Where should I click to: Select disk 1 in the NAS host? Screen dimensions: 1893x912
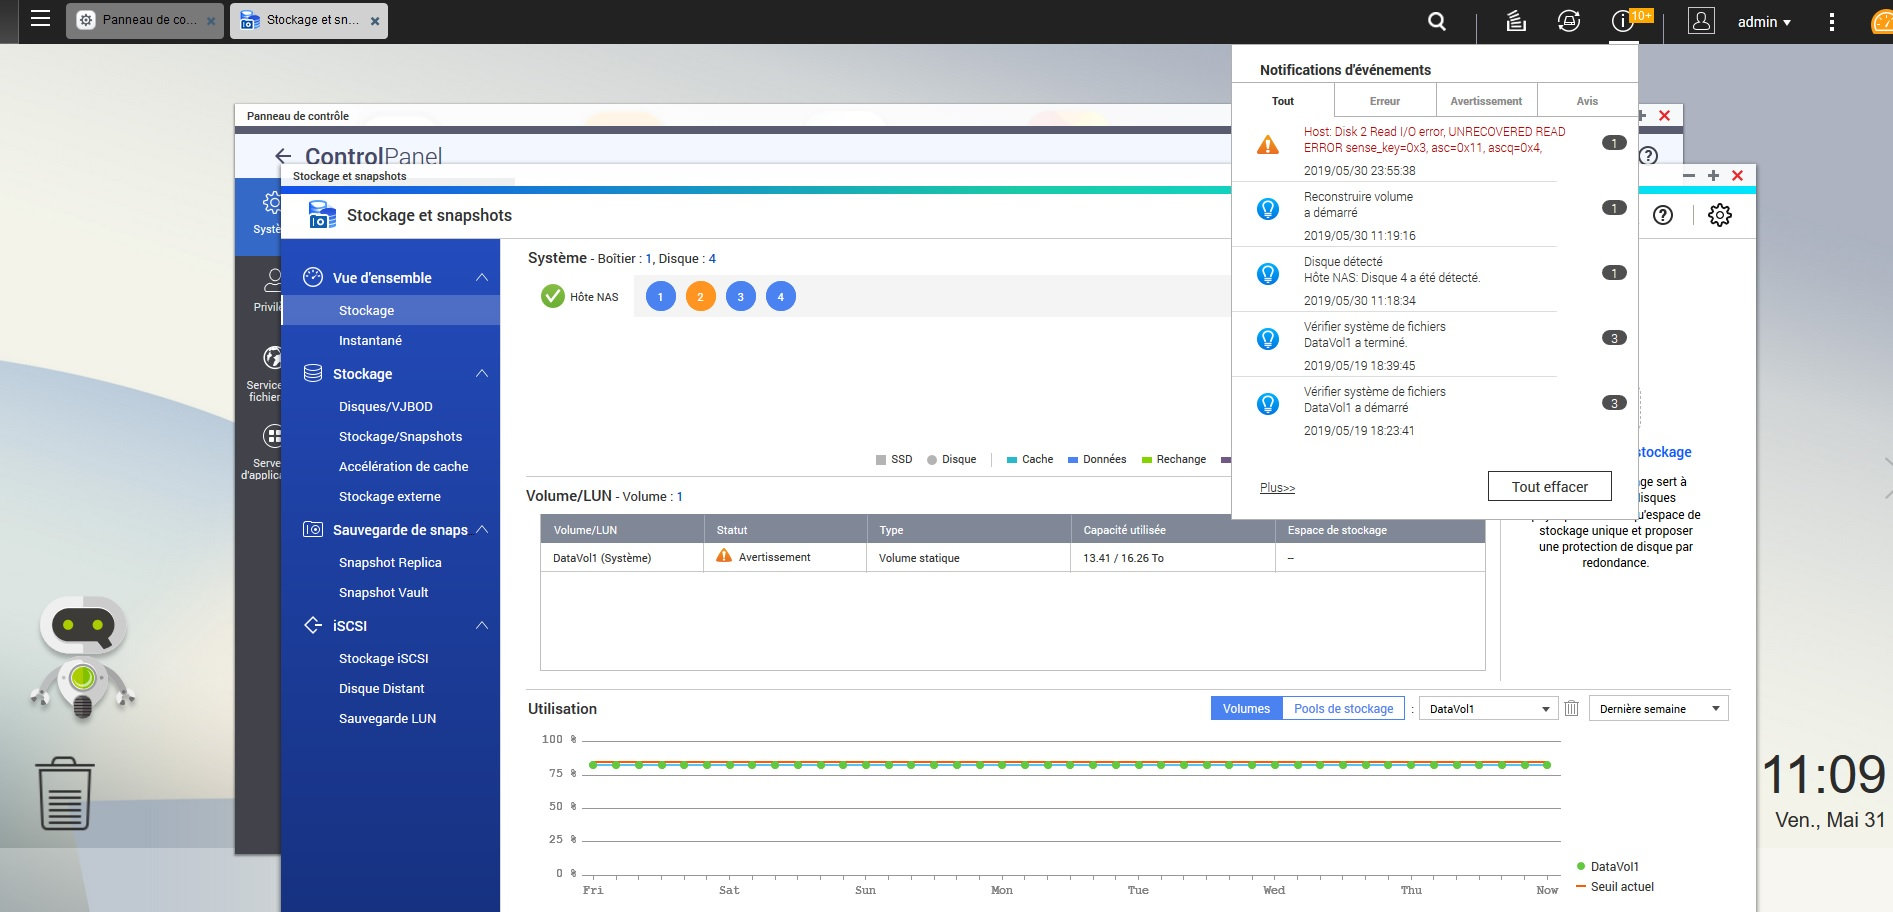click(660, 297)
